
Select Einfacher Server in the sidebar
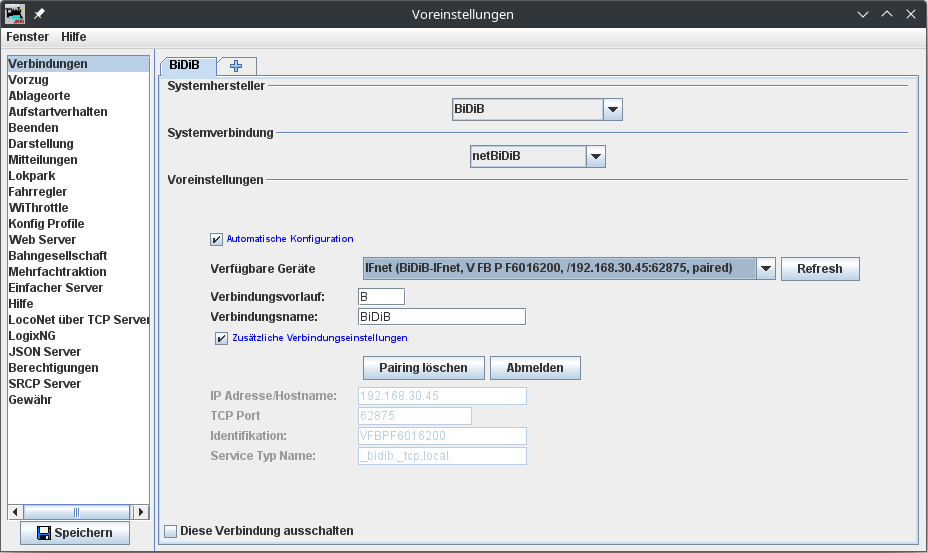(x=78, y=288)
